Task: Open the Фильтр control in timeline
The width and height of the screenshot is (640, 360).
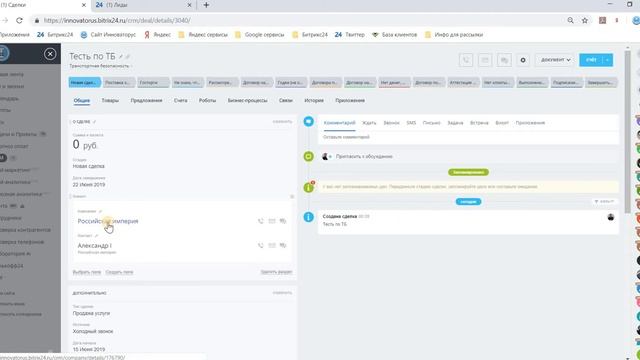Action: (604, 202)
